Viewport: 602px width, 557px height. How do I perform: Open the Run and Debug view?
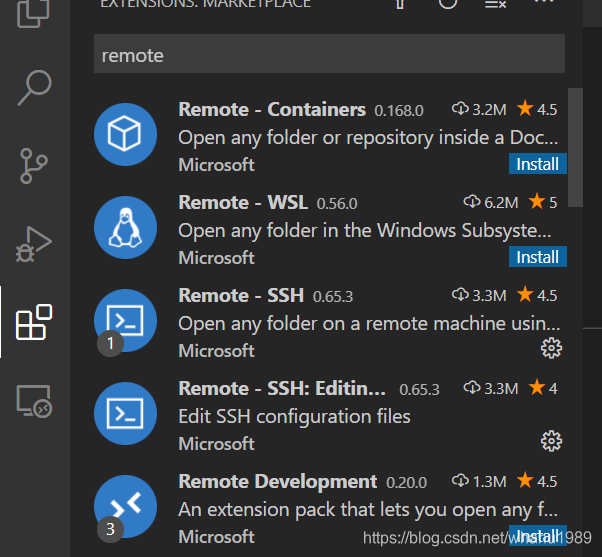[33, 244]
